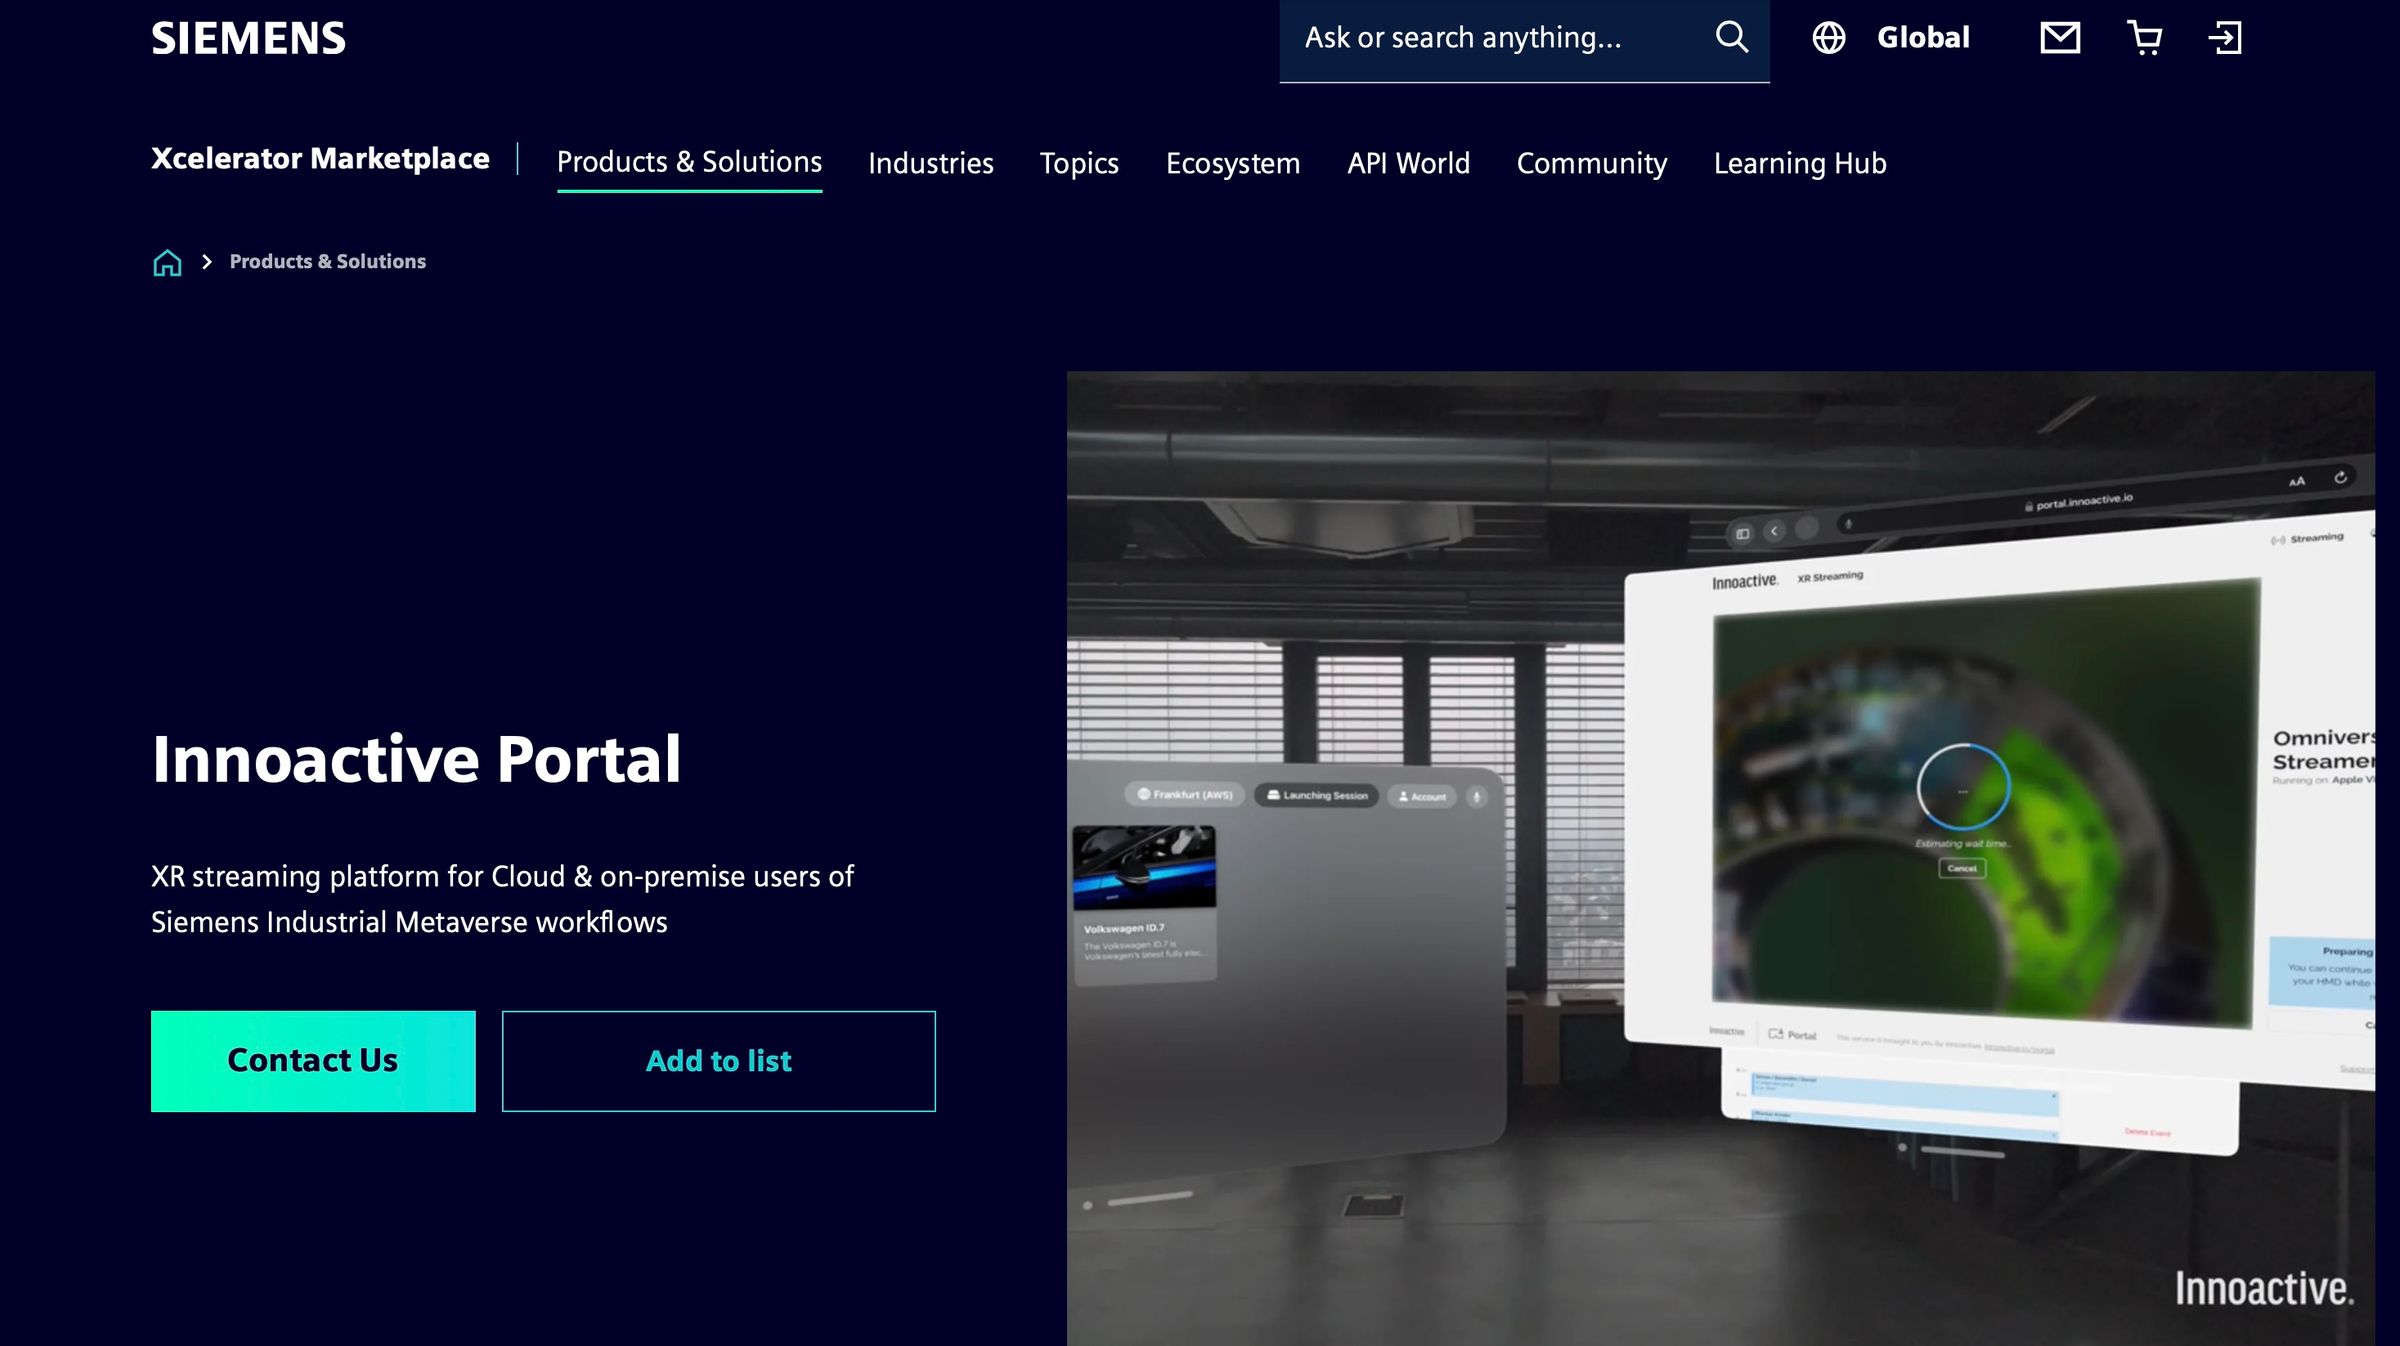Open the Topics menu
The width and height of the screenshot is (2400, 1346).
pos(1079,163)
